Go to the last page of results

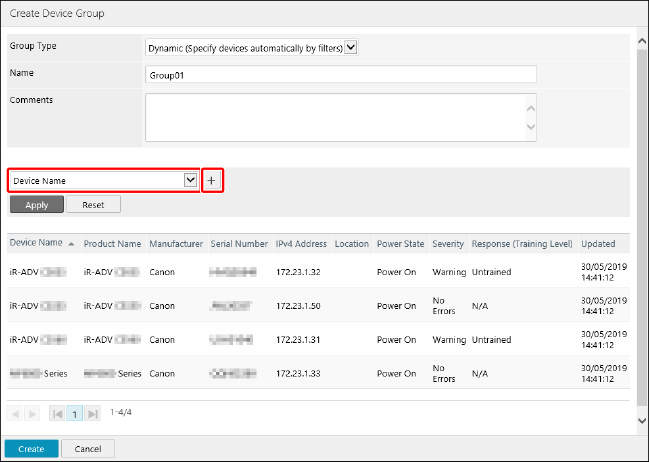coord(93,413)
